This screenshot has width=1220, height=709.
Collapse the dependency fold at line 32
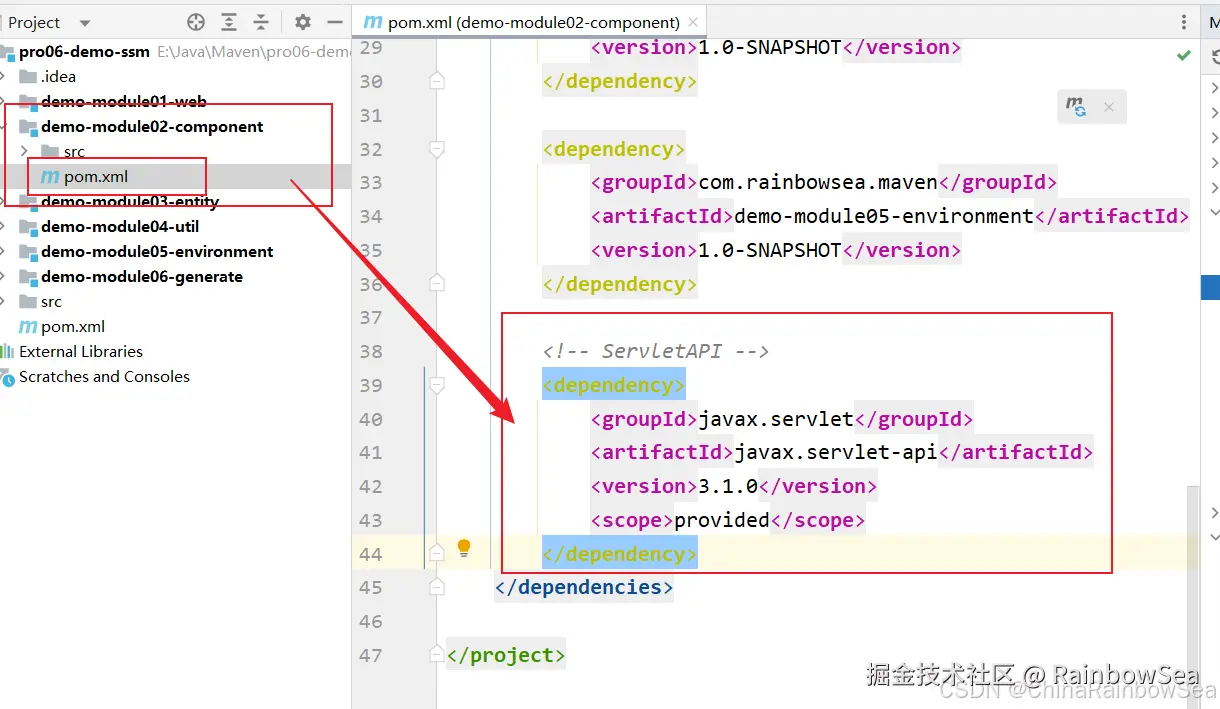pyautogui.click(x=436, y=149)
